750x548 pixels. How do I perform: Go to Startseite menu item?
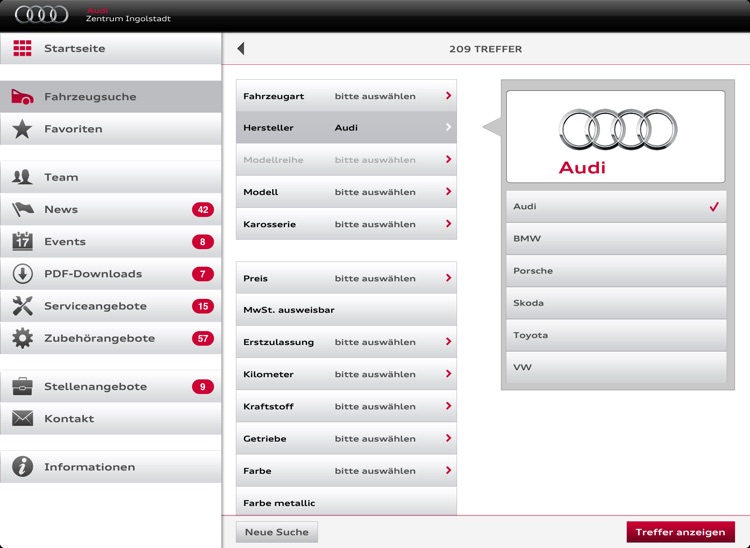pyautogui.click(x=110, y=48)
